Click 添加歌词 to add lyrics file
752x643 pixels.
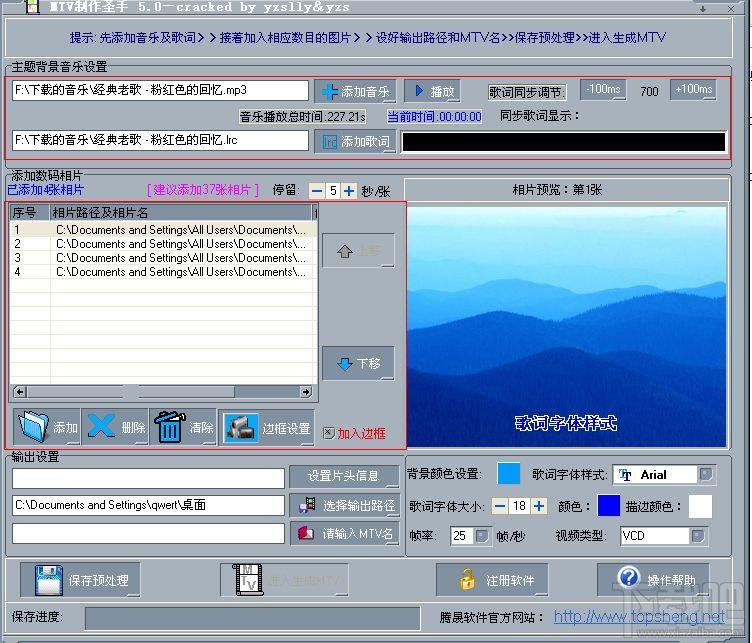click(355, 141)
